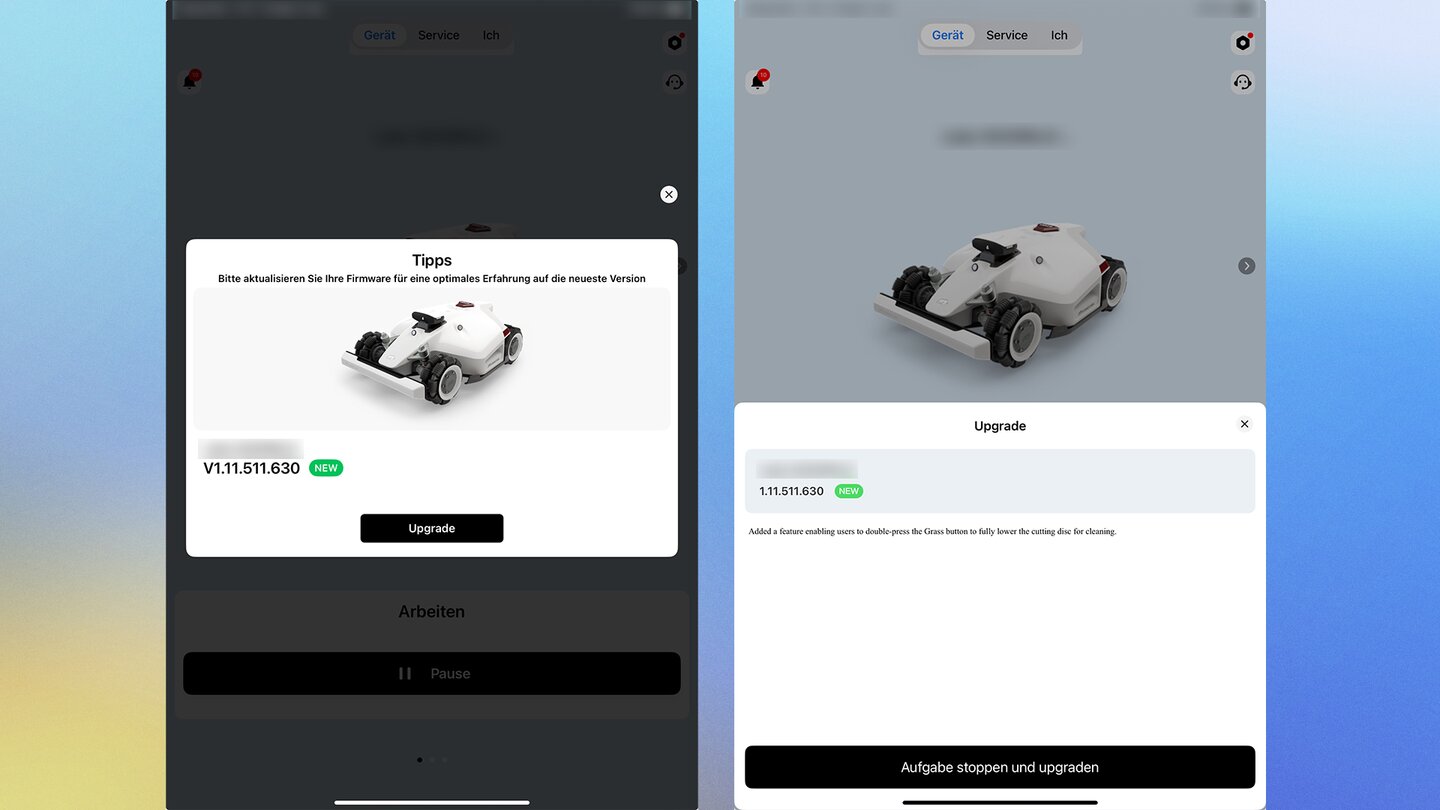1440x810 pixels.
Task: Tap the hexagon settings icon in right screen
Action: click(1243, 42)
